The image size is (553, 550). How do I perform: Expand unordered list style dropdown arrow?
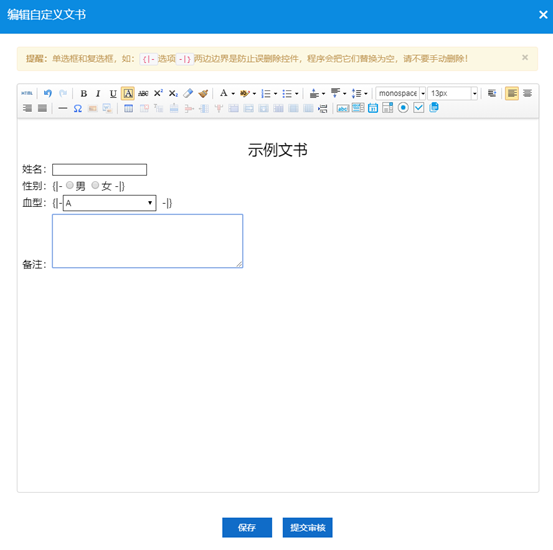pyautogui.click(x=297, y=94)
